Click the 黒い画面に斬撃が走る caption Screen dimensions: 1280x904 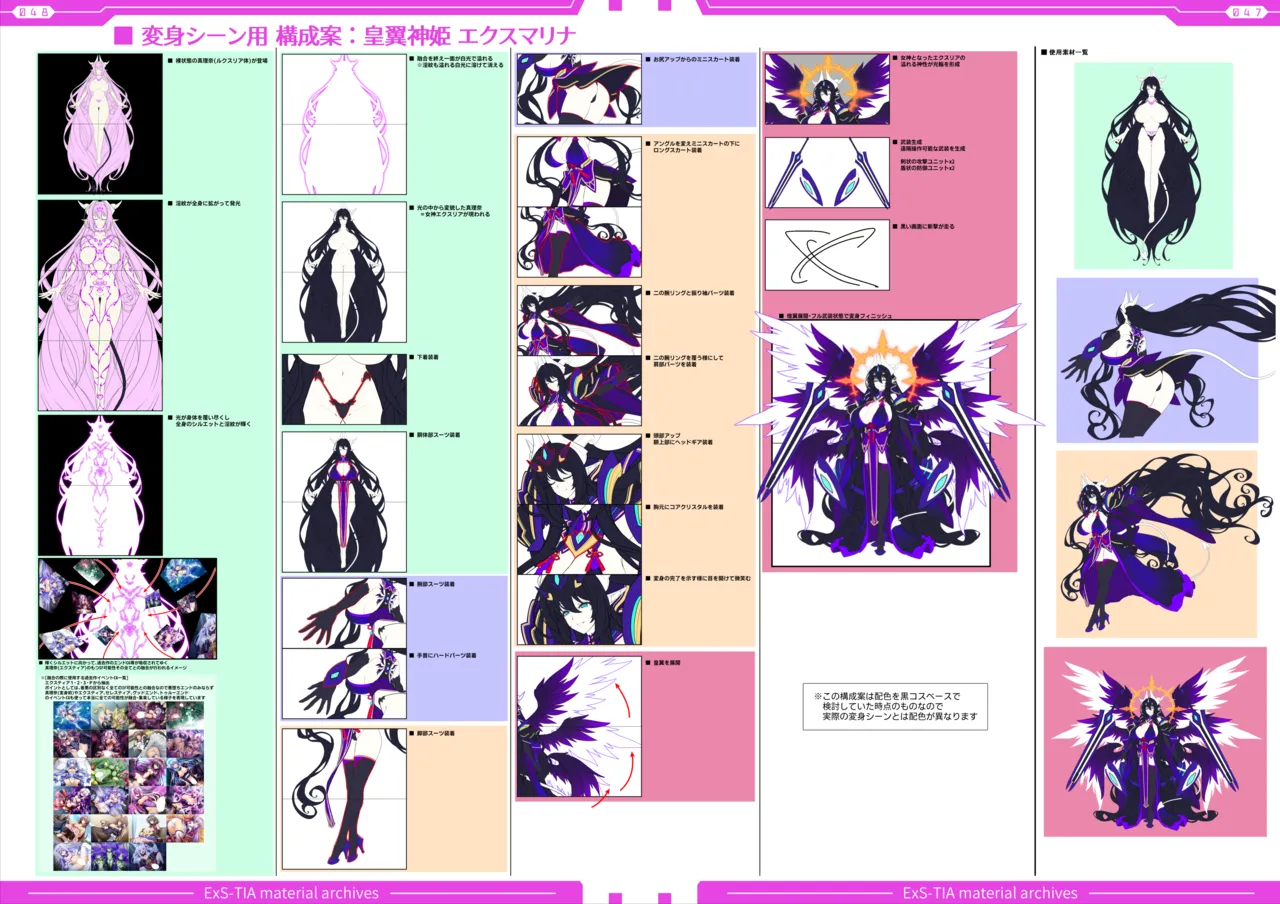coord(923,226)
